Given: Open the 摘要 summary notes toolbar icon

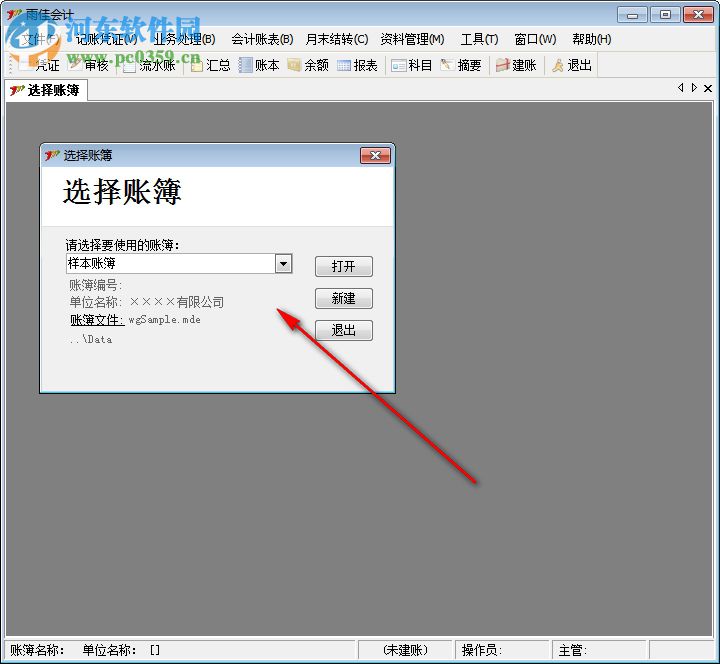Looking at the screenshot, I should (461, 65).
